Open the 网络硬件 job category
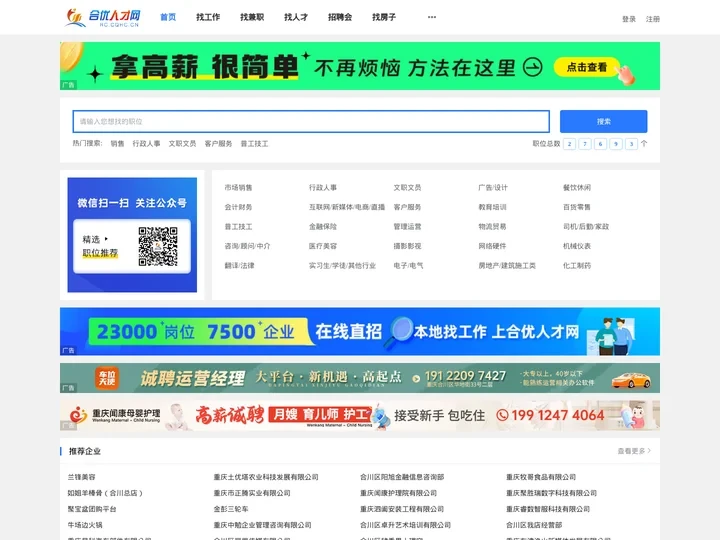The height and width of the screenshot is (540, 720). click(x=492, y=246)
